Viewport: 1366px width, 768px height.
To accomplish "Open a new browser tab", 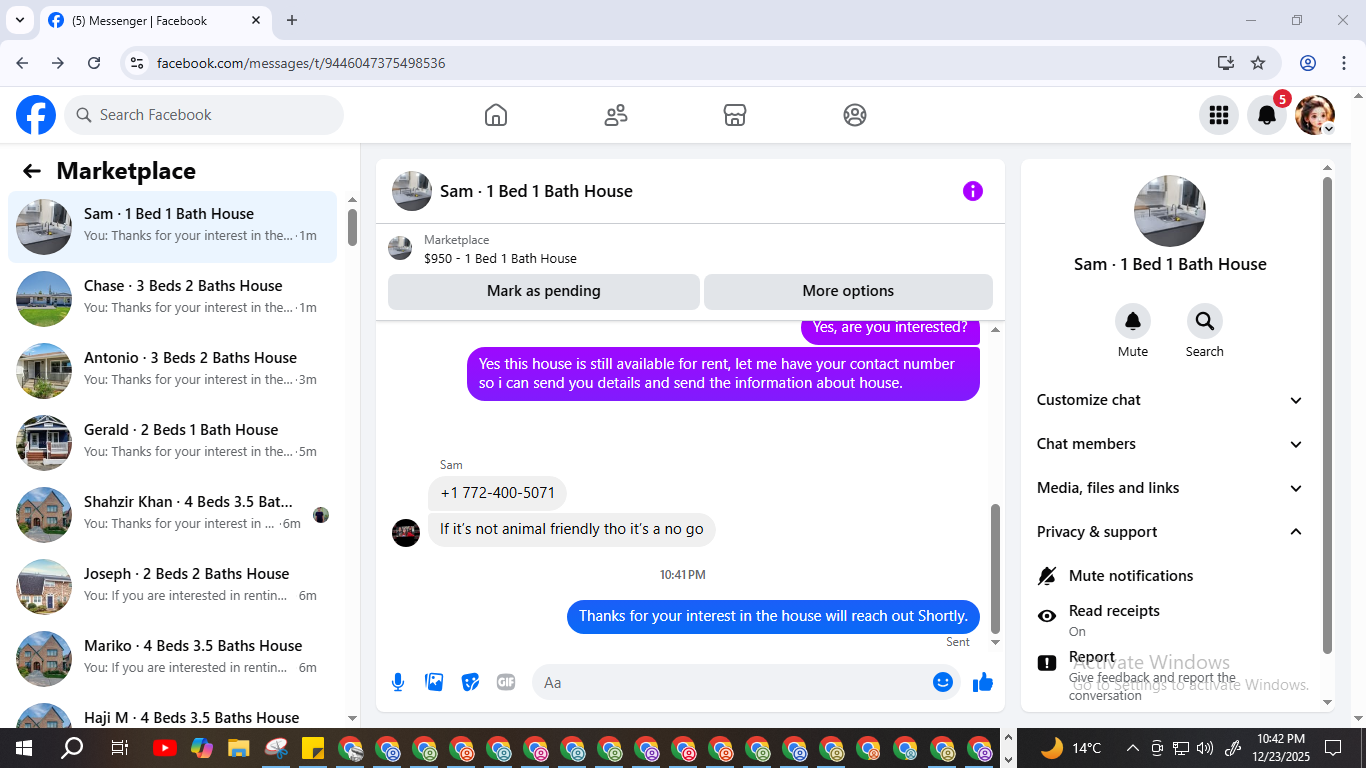I will tap(292, 20).
